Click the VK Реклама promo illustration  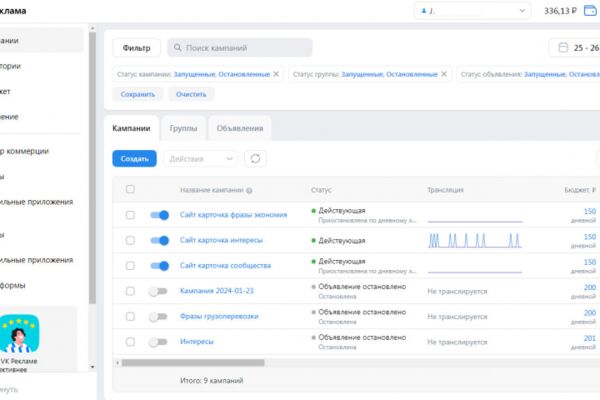(19, 333)
